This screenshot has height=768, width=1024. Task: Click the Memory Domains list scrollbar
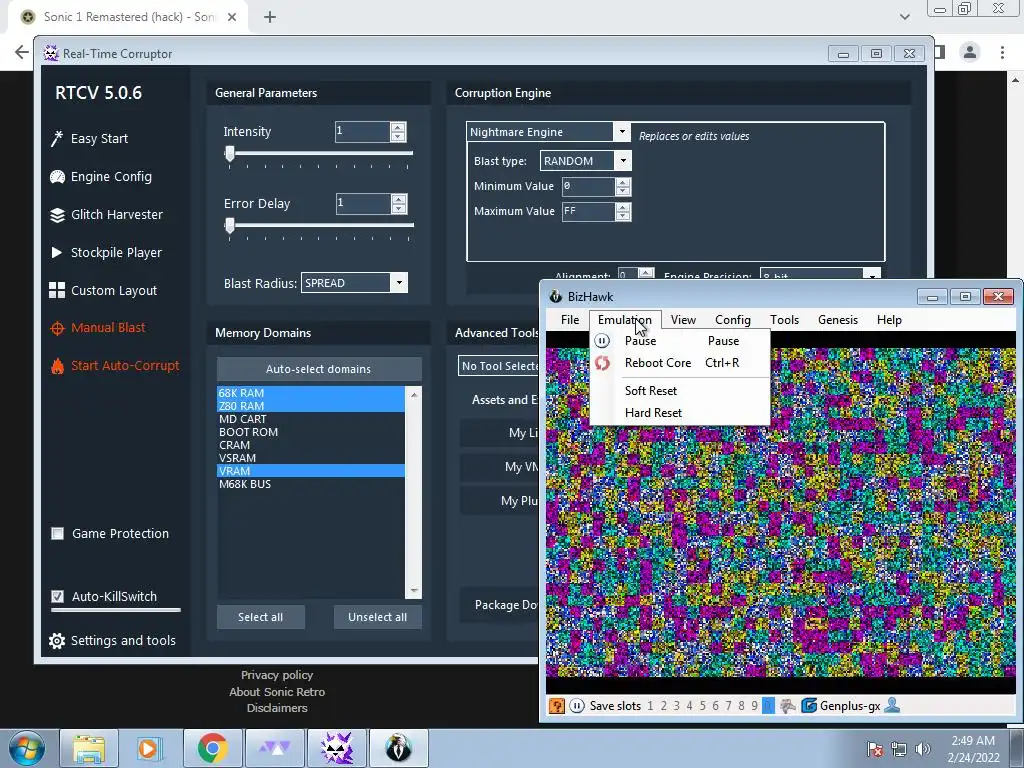[413, 492]
